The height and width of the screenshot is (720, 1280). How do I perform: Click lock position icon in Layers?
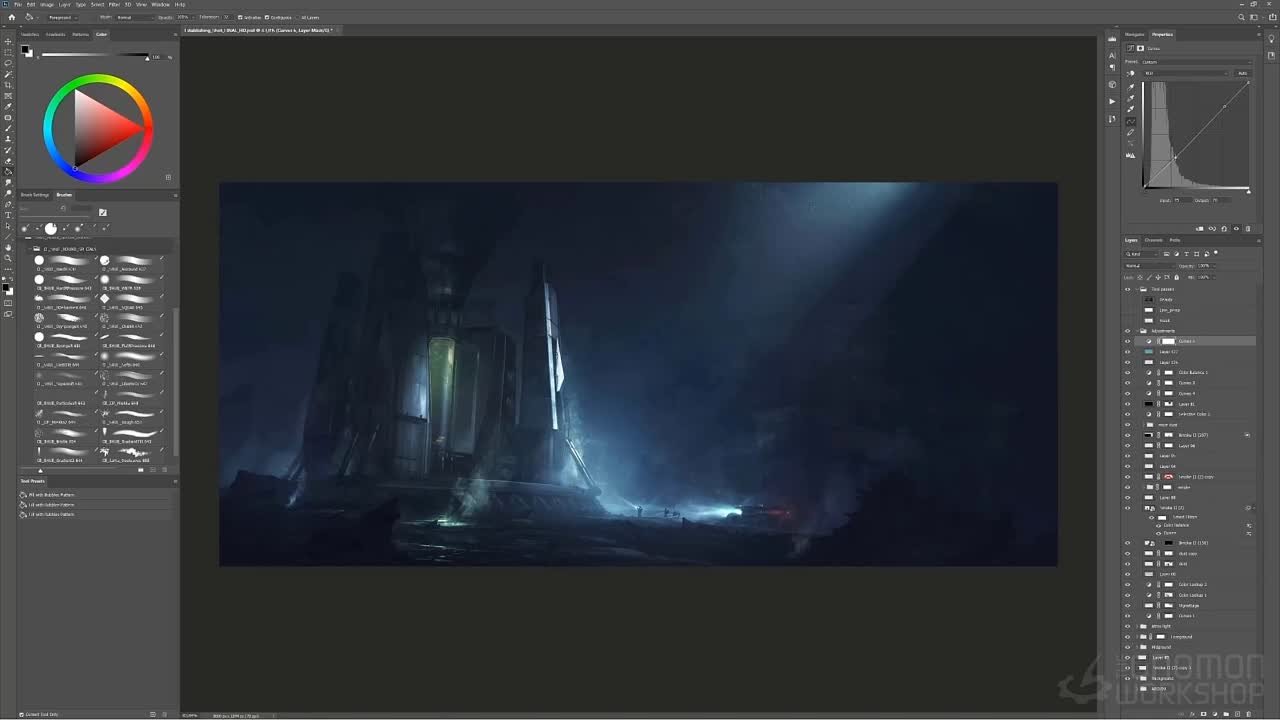tap(1159, 277)
